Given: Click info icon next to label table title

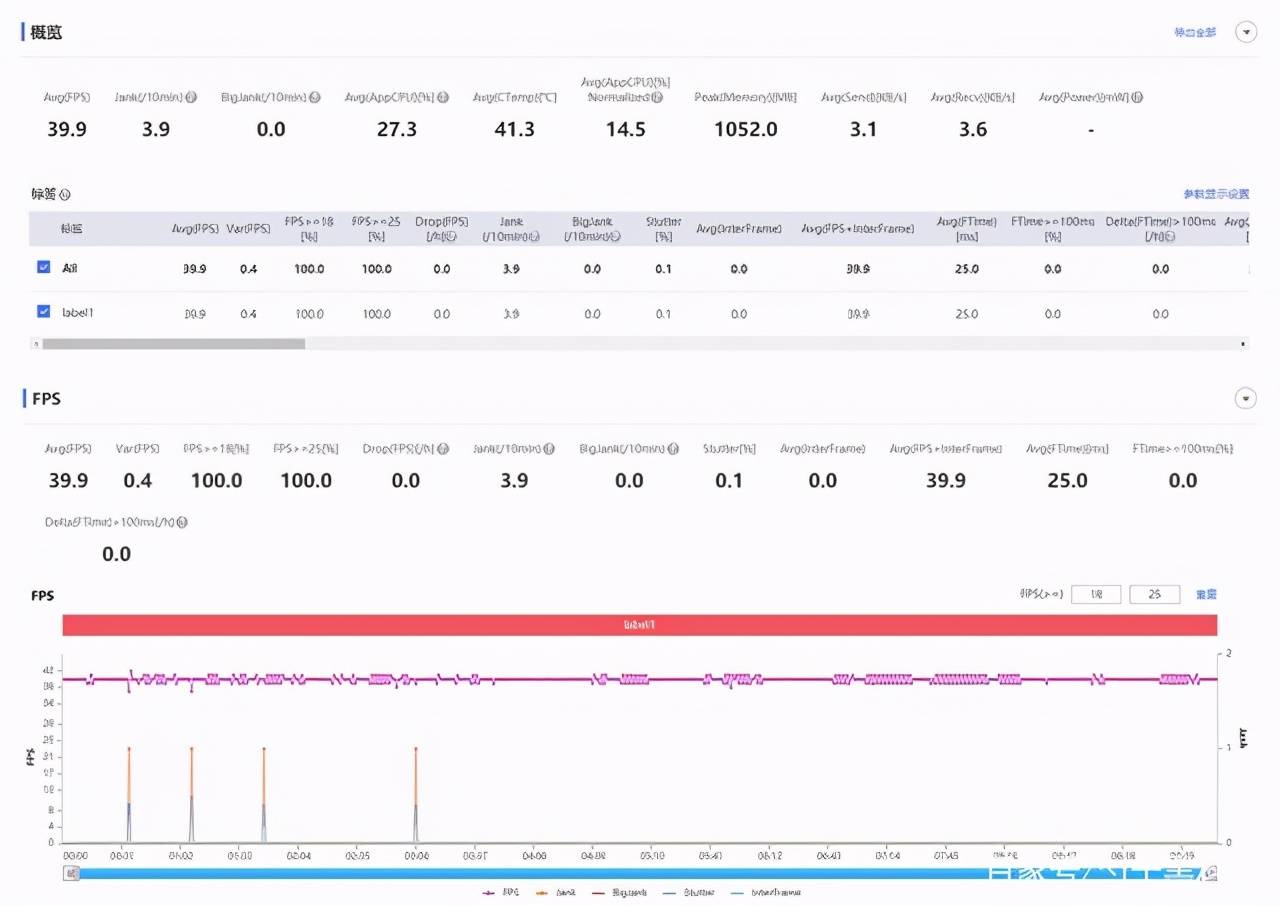Looking at the screenshot, I should pyautogui.click(x=66, y=195).
